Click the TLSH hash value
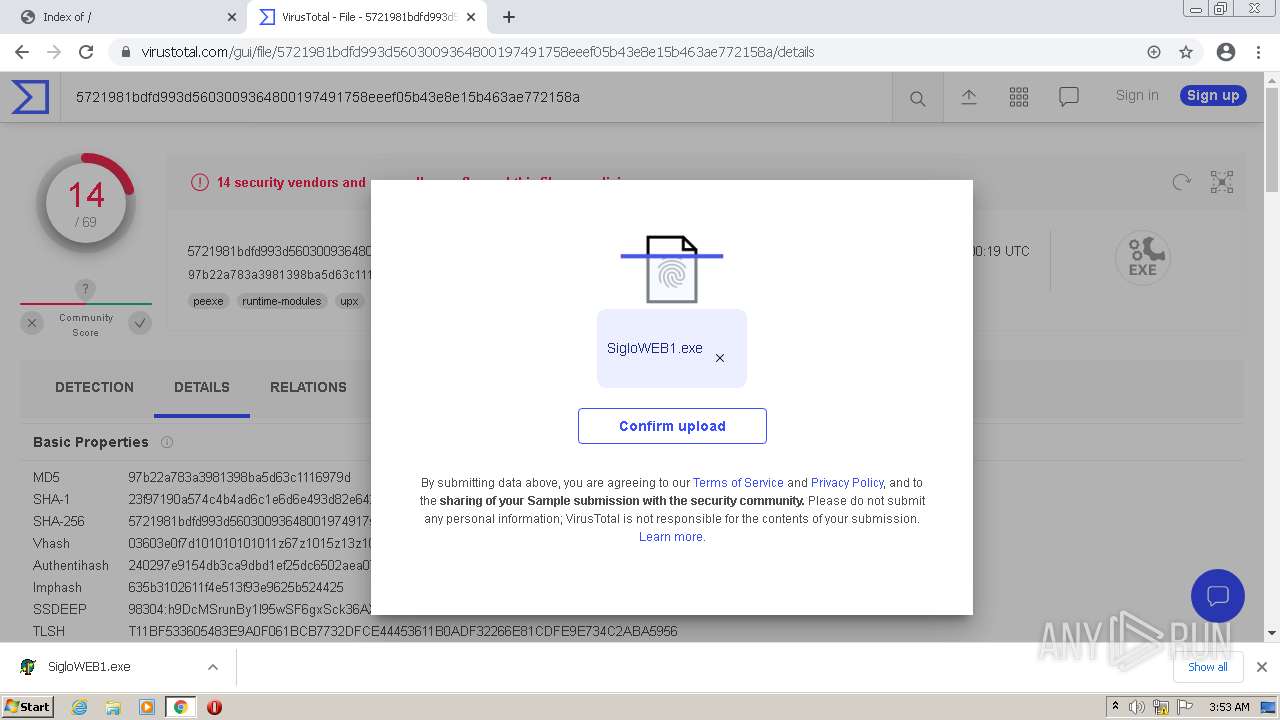 point(403,631)
